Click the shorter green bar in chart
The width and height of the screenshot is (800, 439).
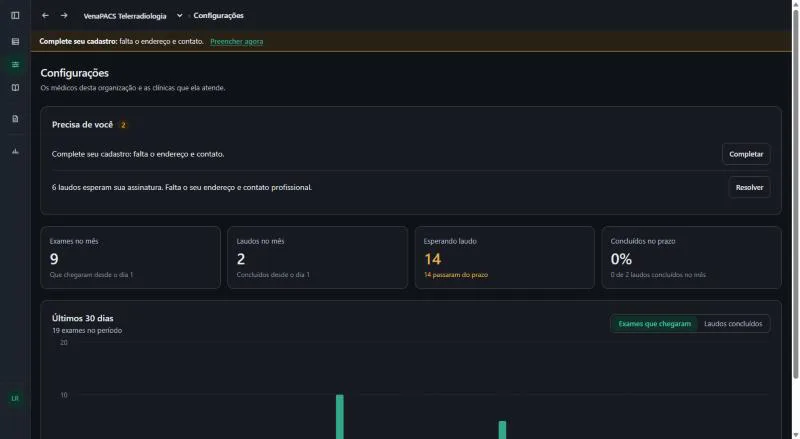503,430
